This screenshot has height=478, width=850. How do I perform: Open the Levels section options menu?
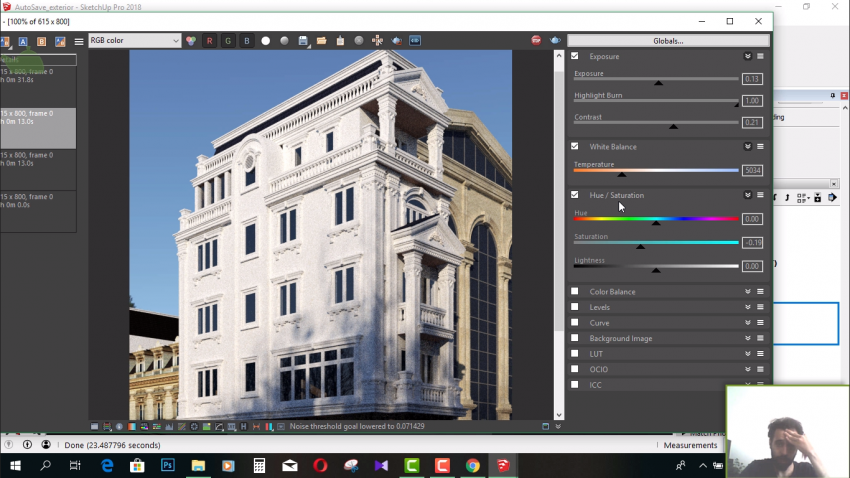coord(761,307)
